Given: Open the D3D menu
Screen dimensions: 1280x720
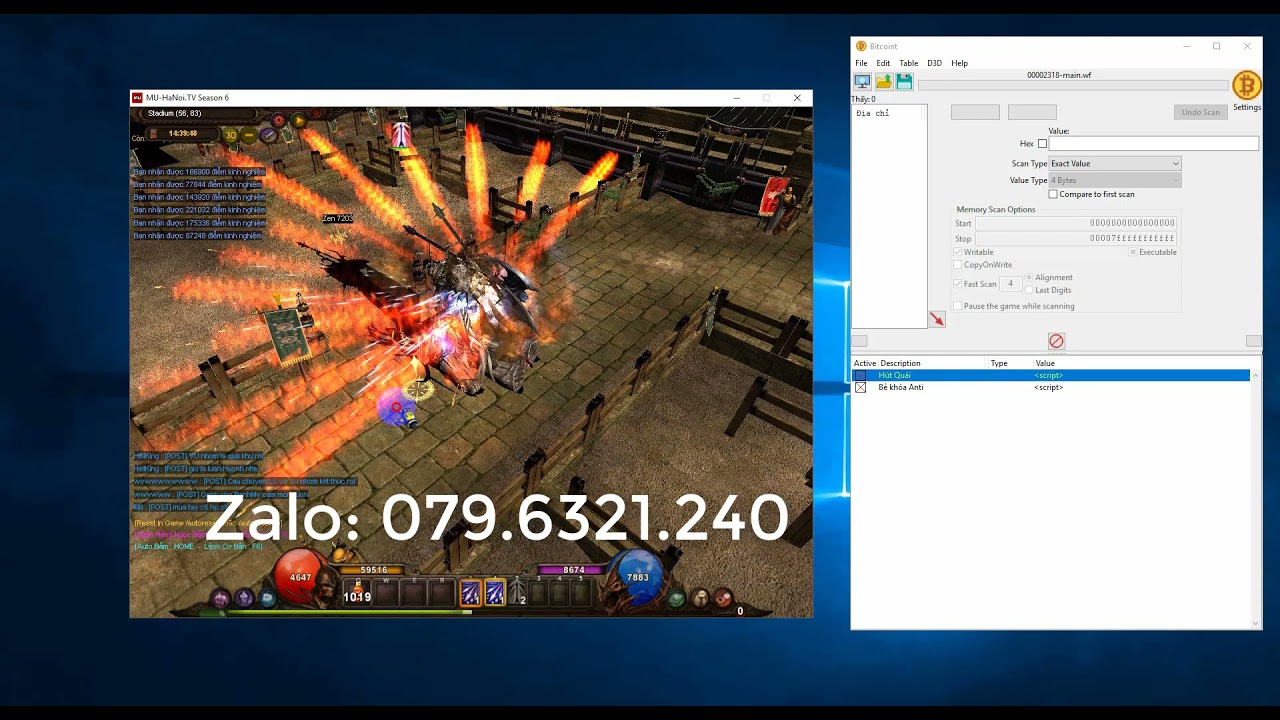Looking at the screenshot, I should click(x=934, y=63).
